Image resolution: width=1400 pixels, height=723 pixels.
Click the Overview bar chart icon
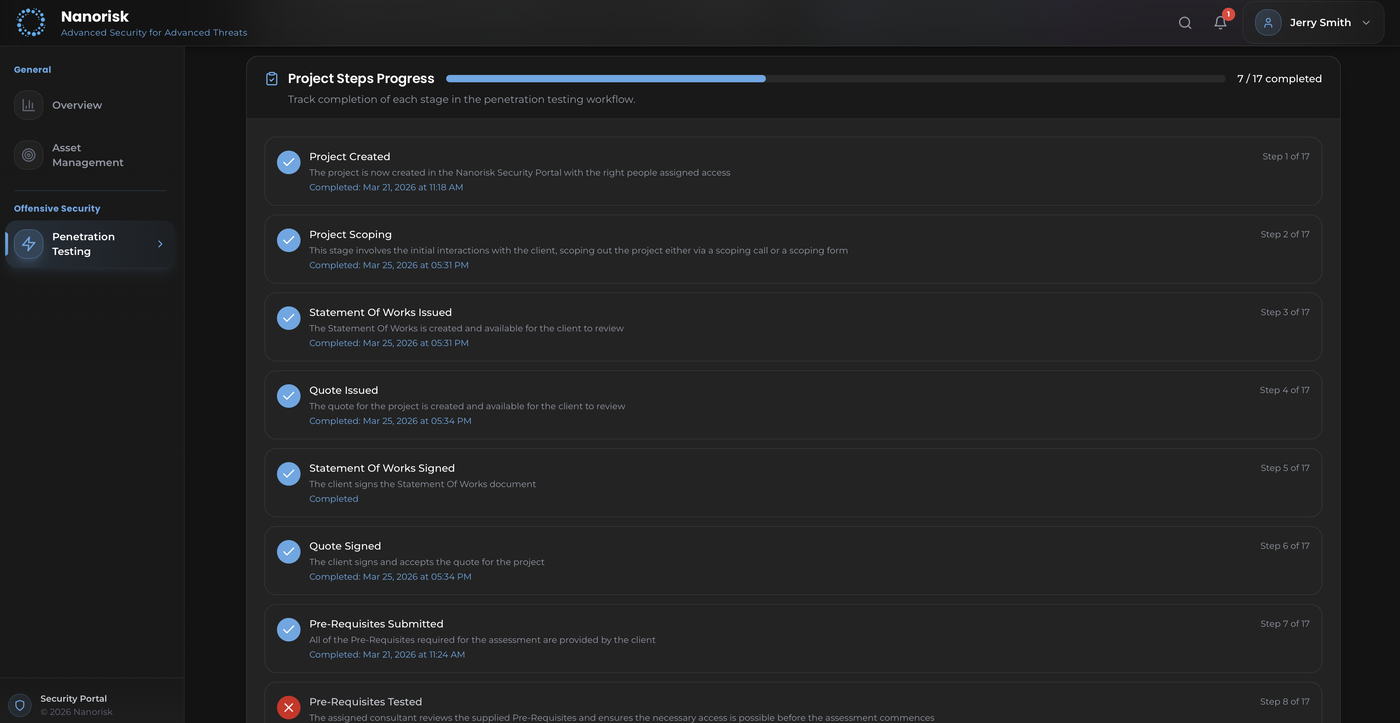pos(28,105)
